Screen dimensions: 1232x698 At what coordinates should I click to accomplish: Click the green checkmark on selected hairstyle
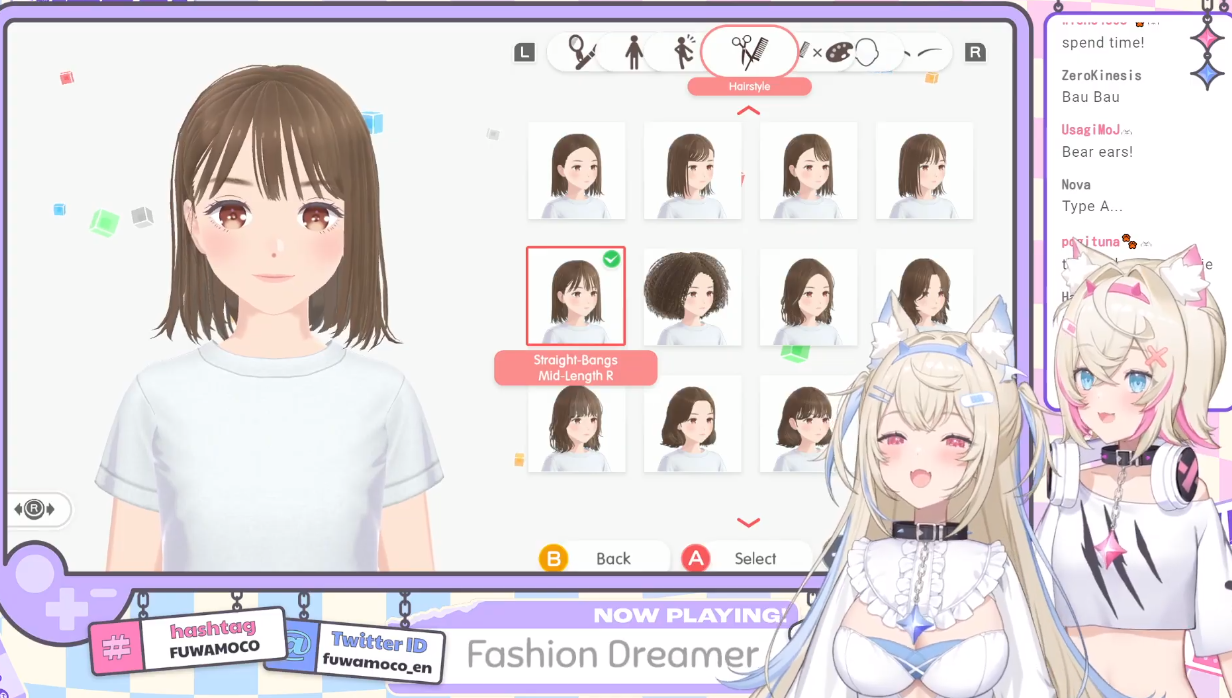[611, 259]
